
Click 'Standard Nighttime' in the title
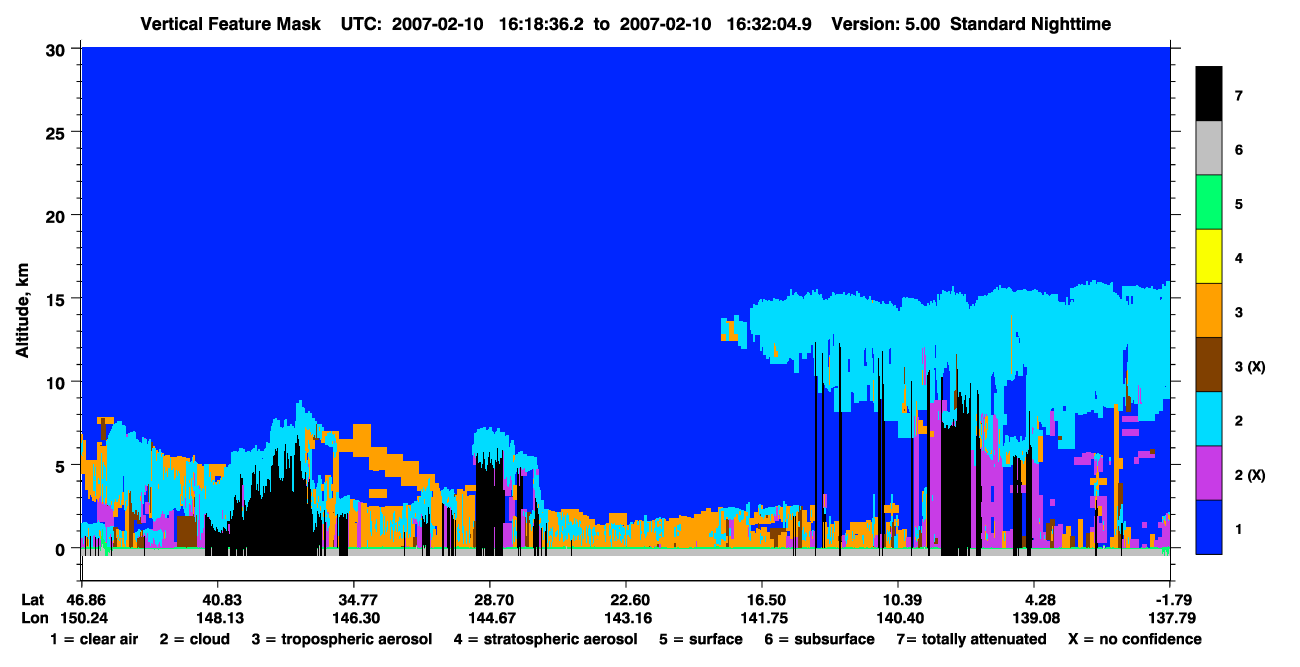1031,23
